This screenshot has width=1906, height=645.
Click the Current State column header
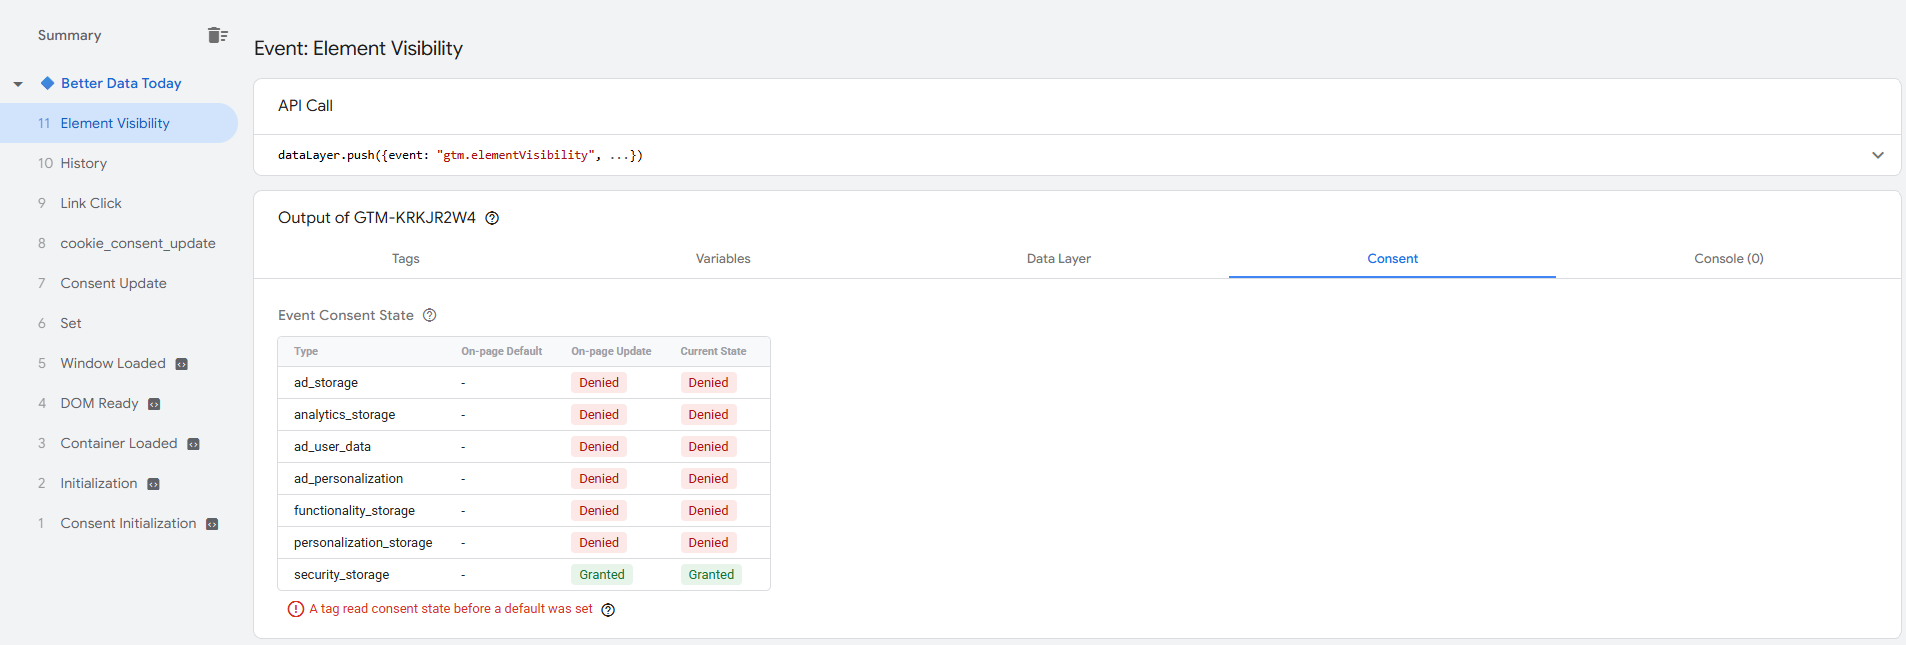713,352
